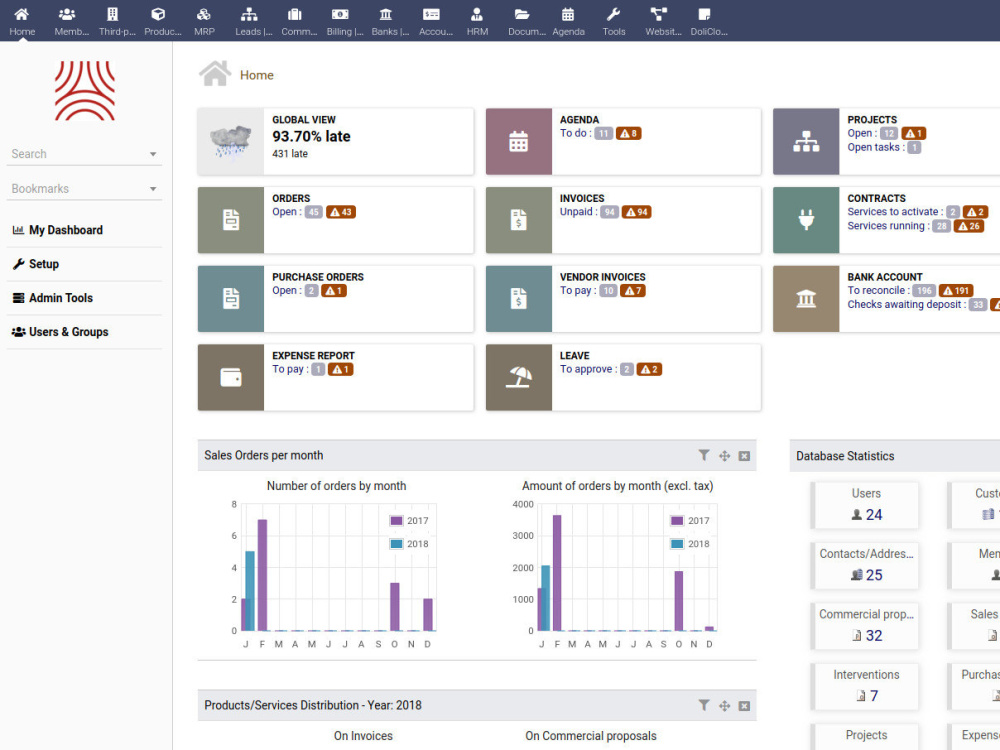
Task: Click the company logo in sidebar
Action: coord(84,91)
